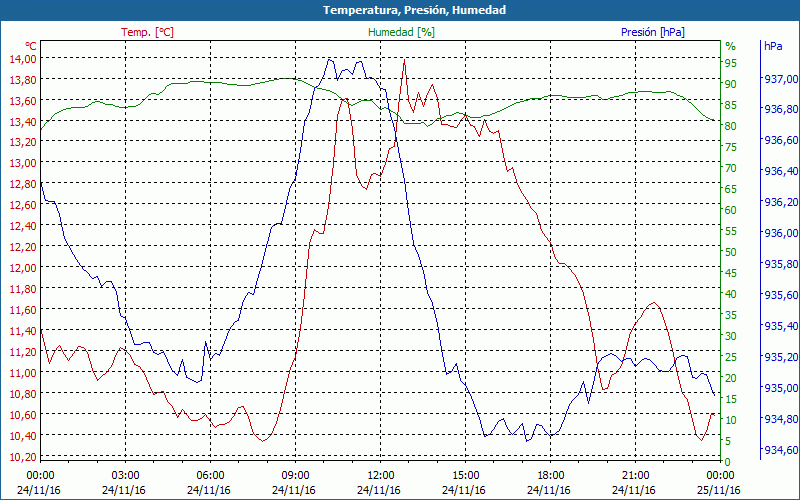
Task: Click the '14,00' temperature axis value
Action: coord(23,58)
